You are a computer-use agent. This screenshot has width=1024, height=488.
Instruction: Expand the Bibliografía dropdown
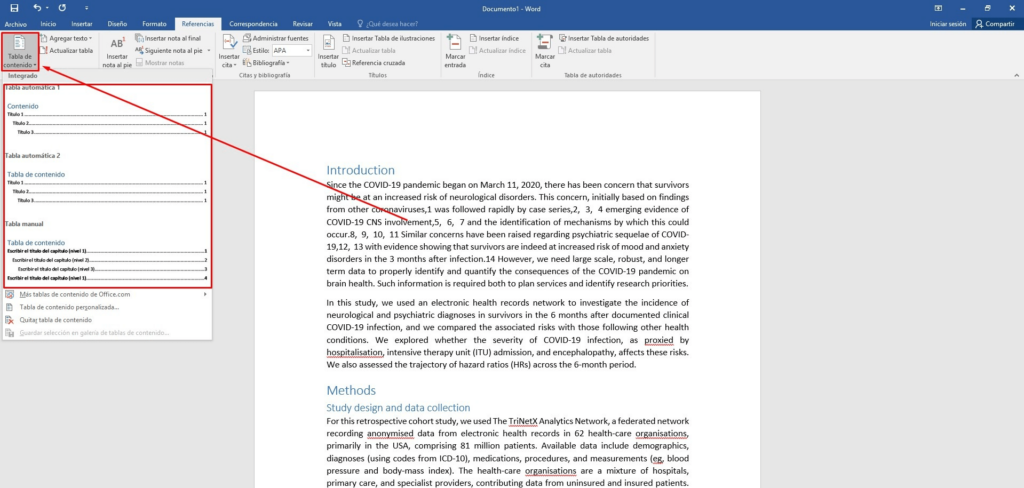point(266,63)
